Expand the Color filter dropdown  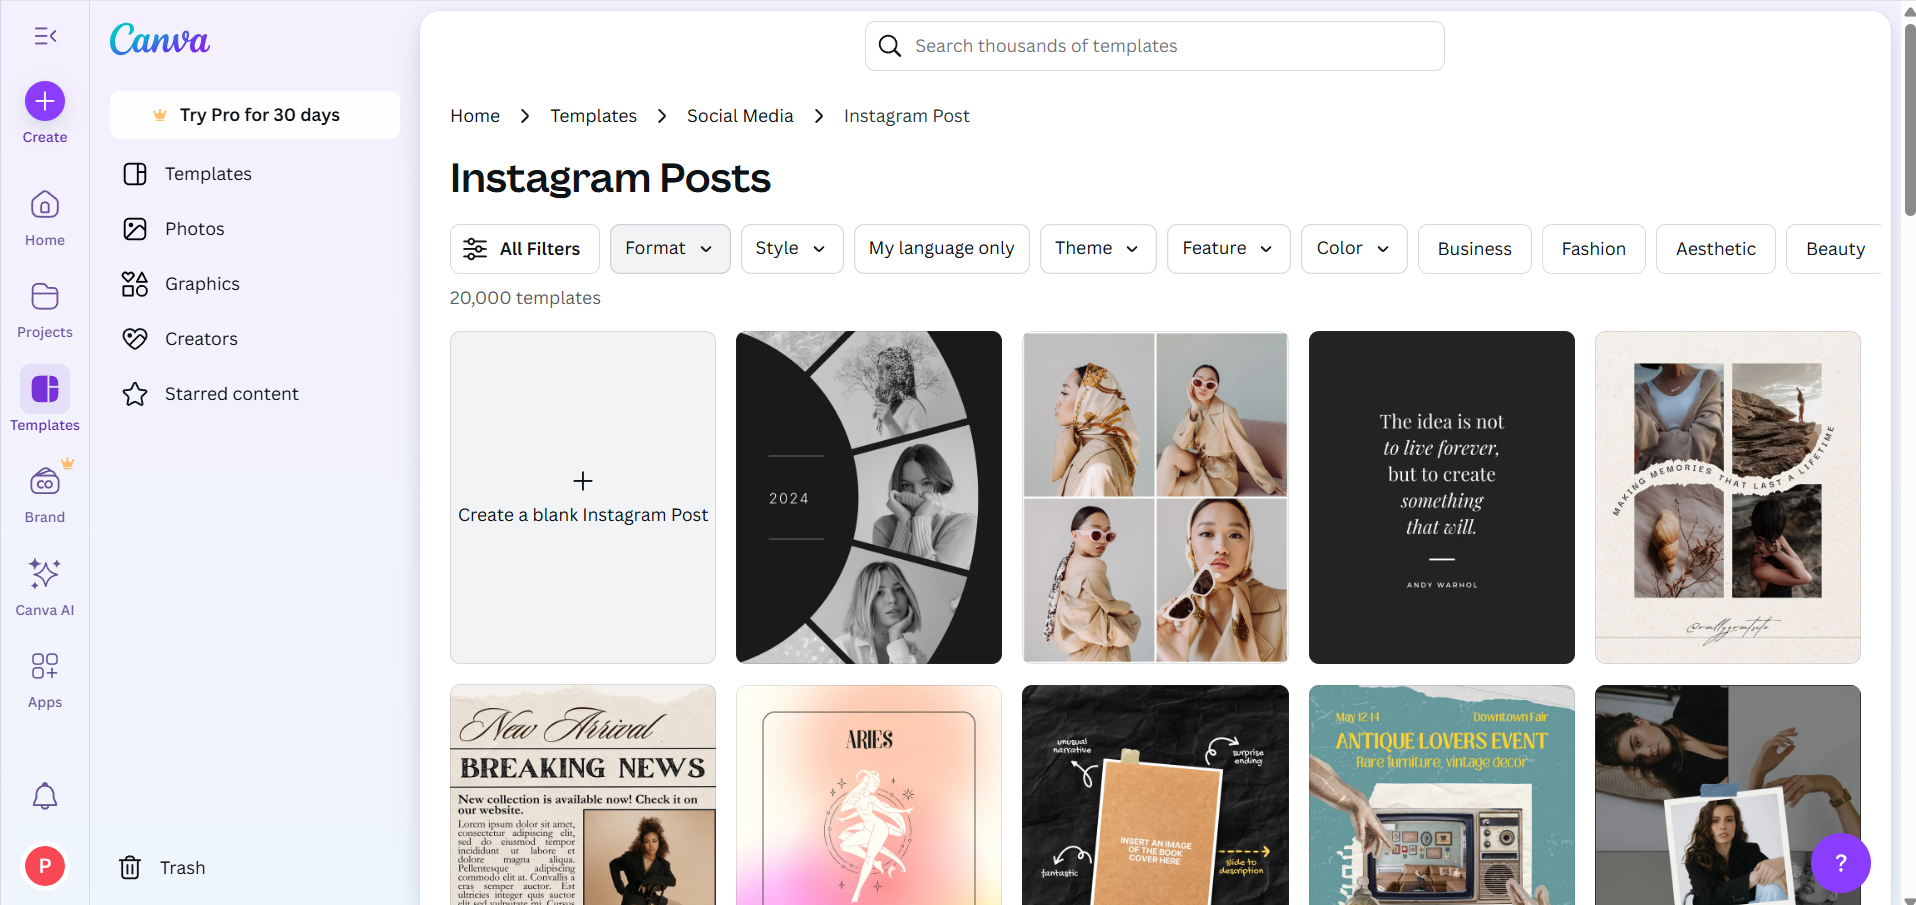point(1354,249)
